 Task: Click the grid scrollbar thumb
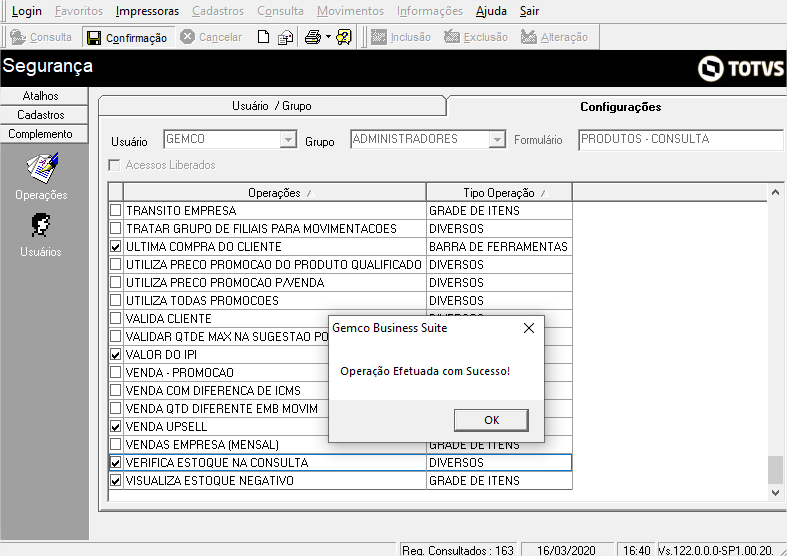coord(775,470)
